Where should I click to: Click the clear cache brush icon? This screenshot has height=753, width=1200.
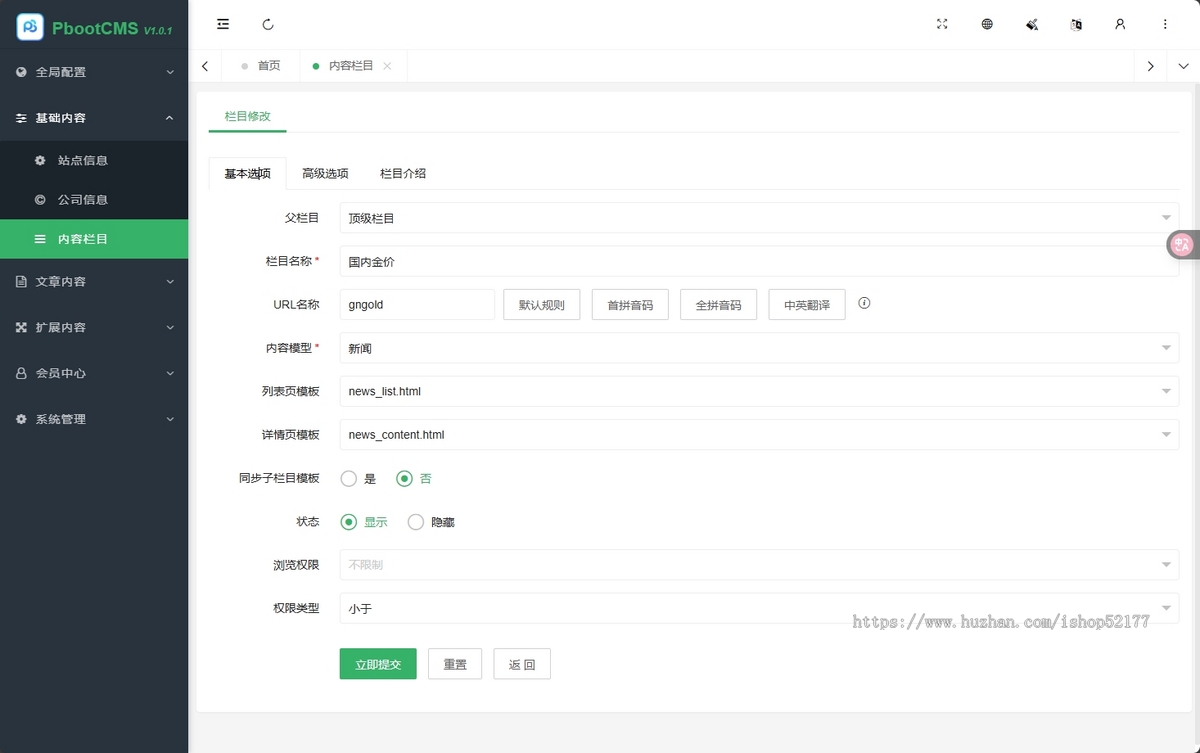pos(1032,24)
